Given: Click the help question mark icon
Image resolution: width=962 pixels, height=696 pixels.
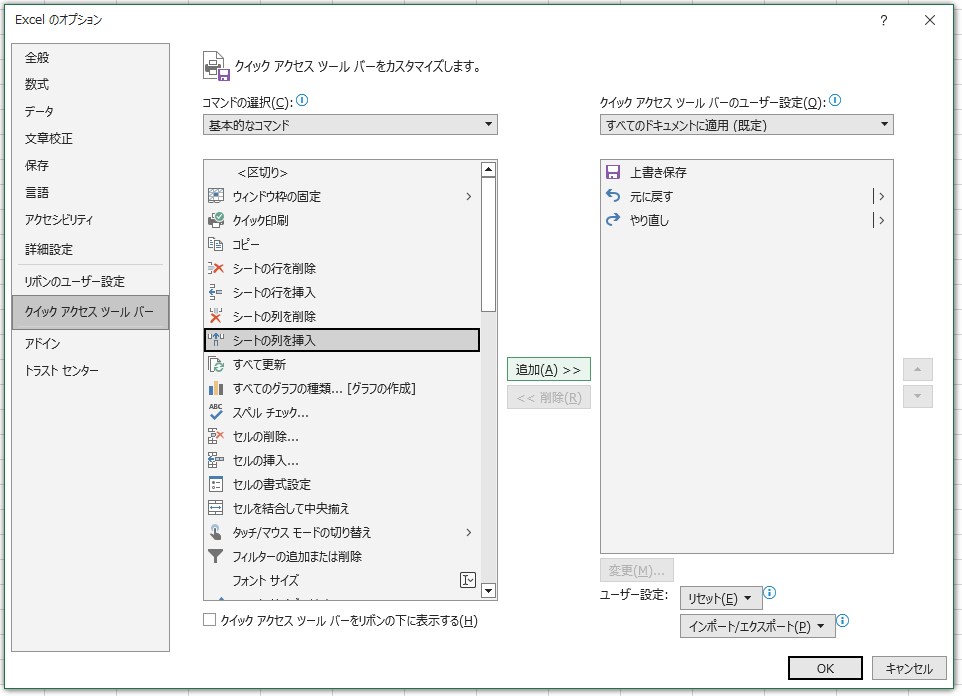Looking at the screenshot, I should 883,20.
